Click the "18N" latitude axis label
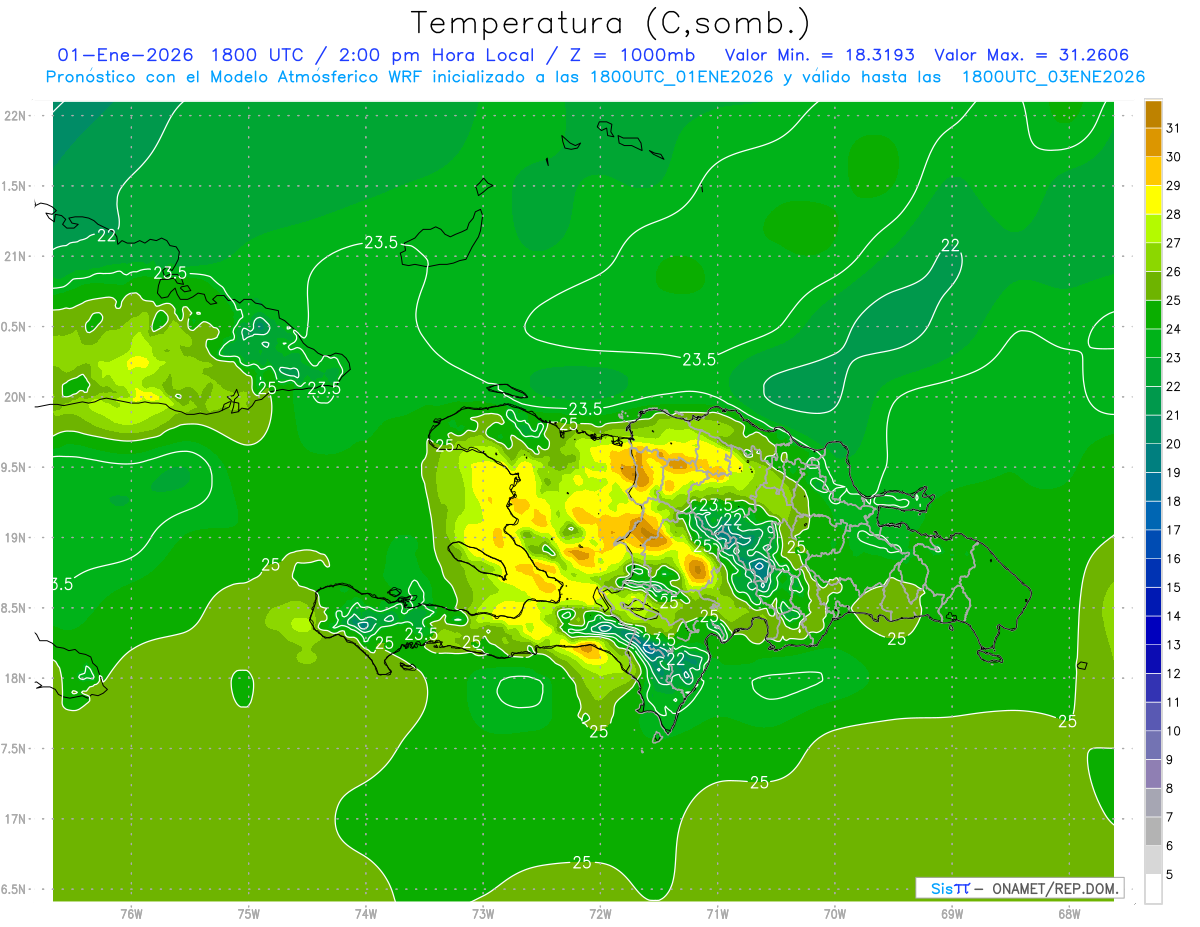Image resolution: width=1200 pixels, height=927 pixels. tap(16, 678)
